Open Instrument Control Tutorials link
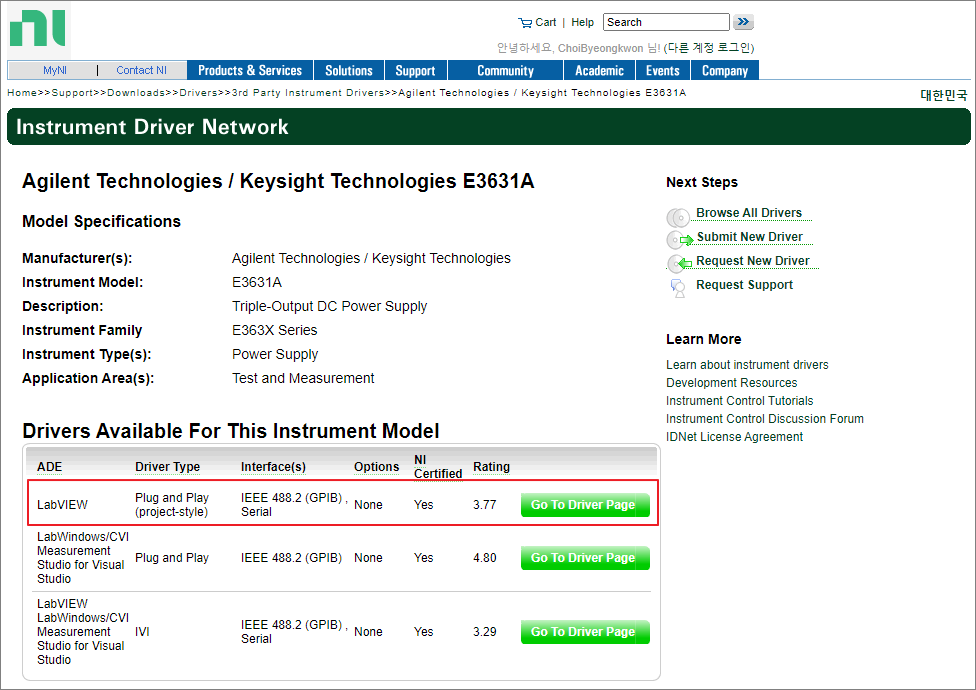976x690 pixels. (x=739, y=401)
